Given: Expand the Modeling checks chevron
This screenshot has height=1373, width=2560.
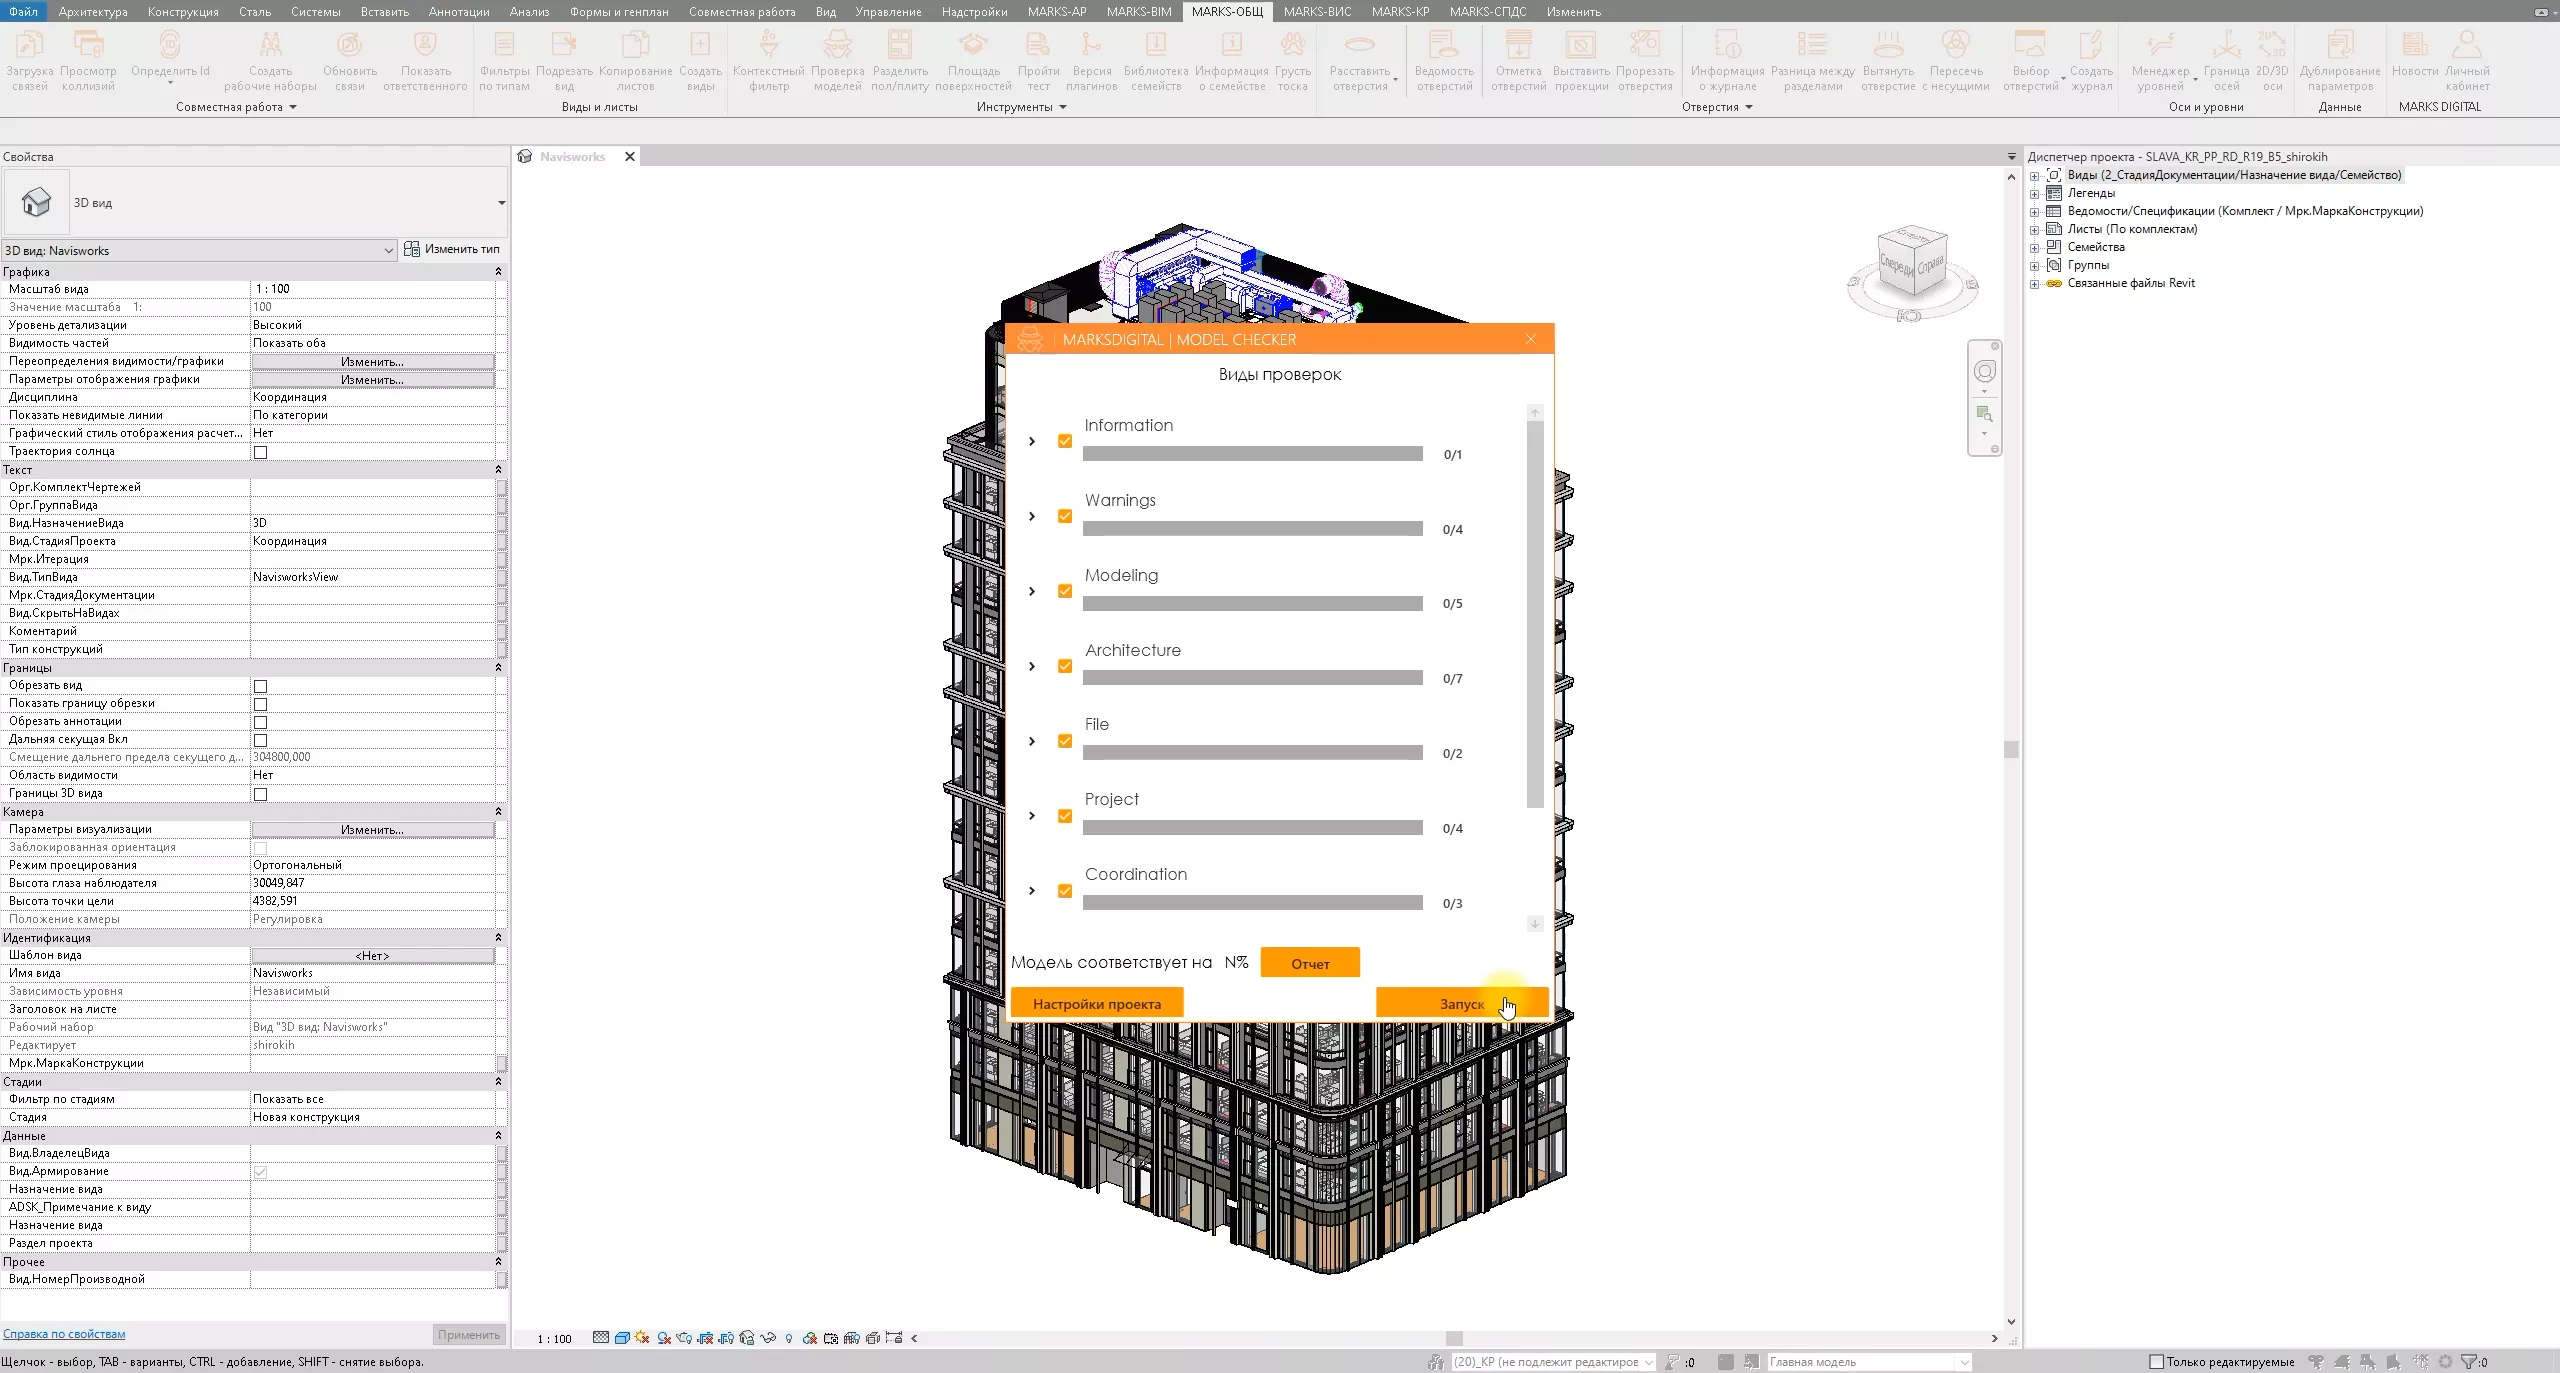Looking at the screenshot, I should [1032, 591].
